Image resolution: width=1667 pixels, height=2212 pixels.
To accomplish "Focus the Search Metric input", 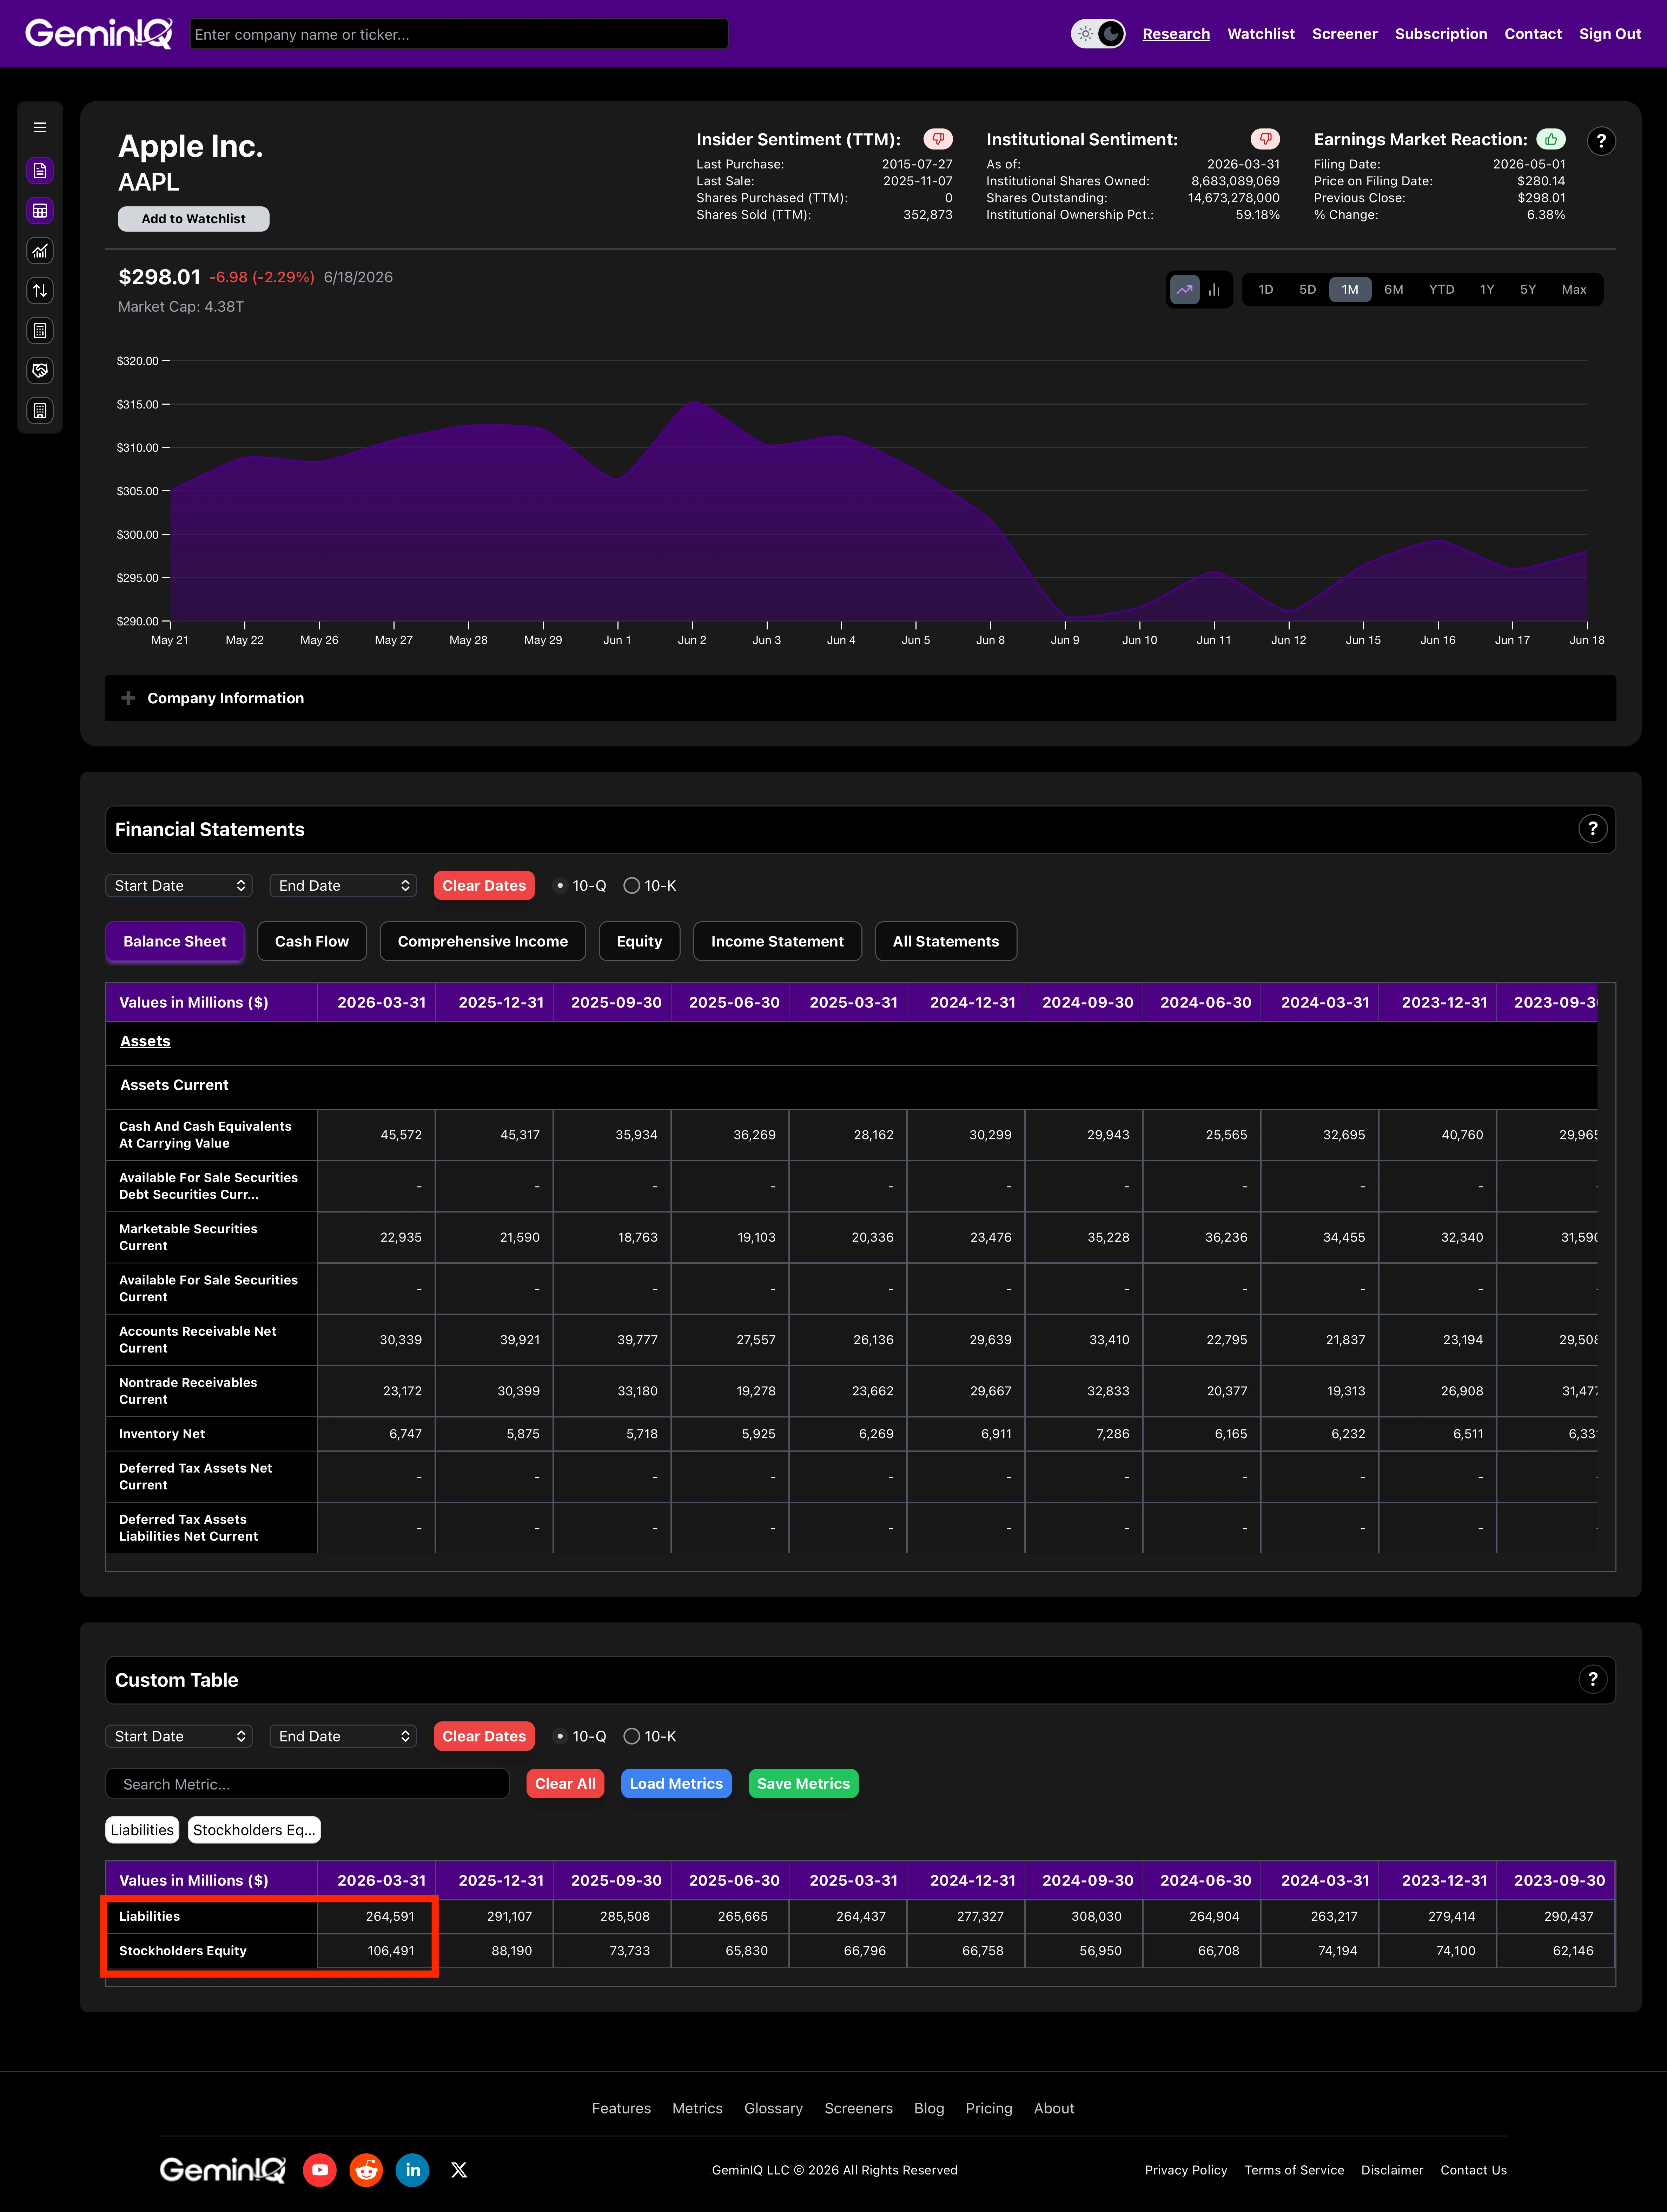I will (307, 1784).
